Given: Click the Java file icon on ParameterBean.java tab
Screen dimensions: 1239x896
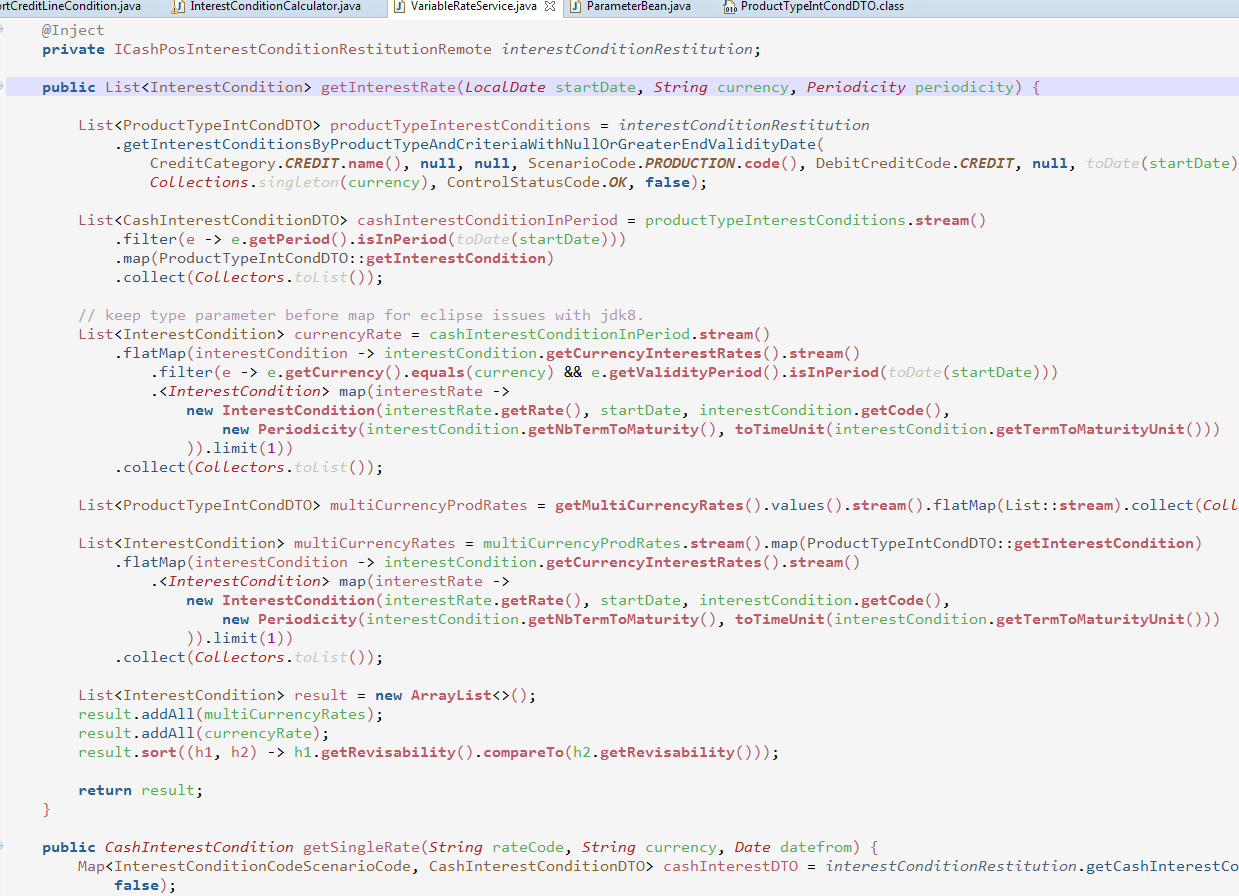Looking at the screenshot, I should tap(575, 6).
